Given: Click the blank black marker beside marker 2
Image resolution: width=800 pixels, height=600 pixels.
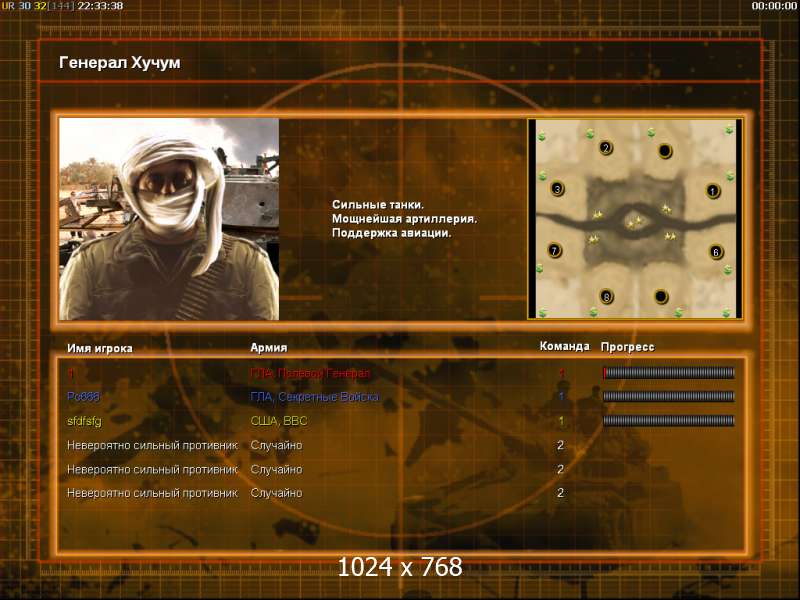Looking at the screenshot, I should coord(665,151).
